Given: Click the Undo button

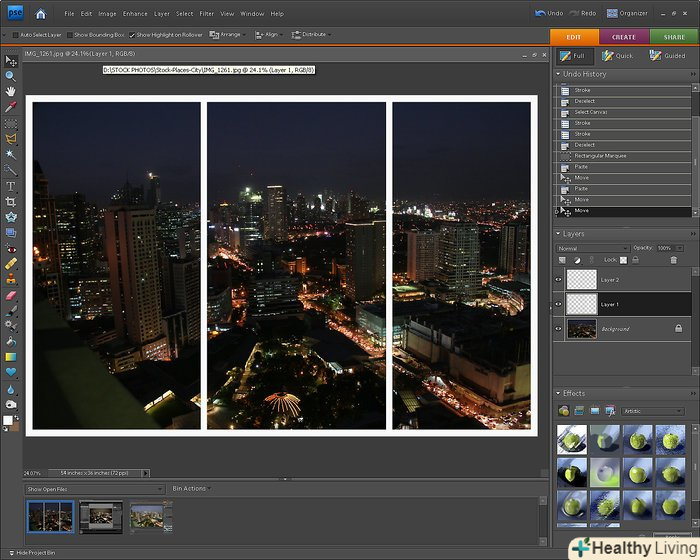Looking at the screenshot, I should click(x=548, y=14).
